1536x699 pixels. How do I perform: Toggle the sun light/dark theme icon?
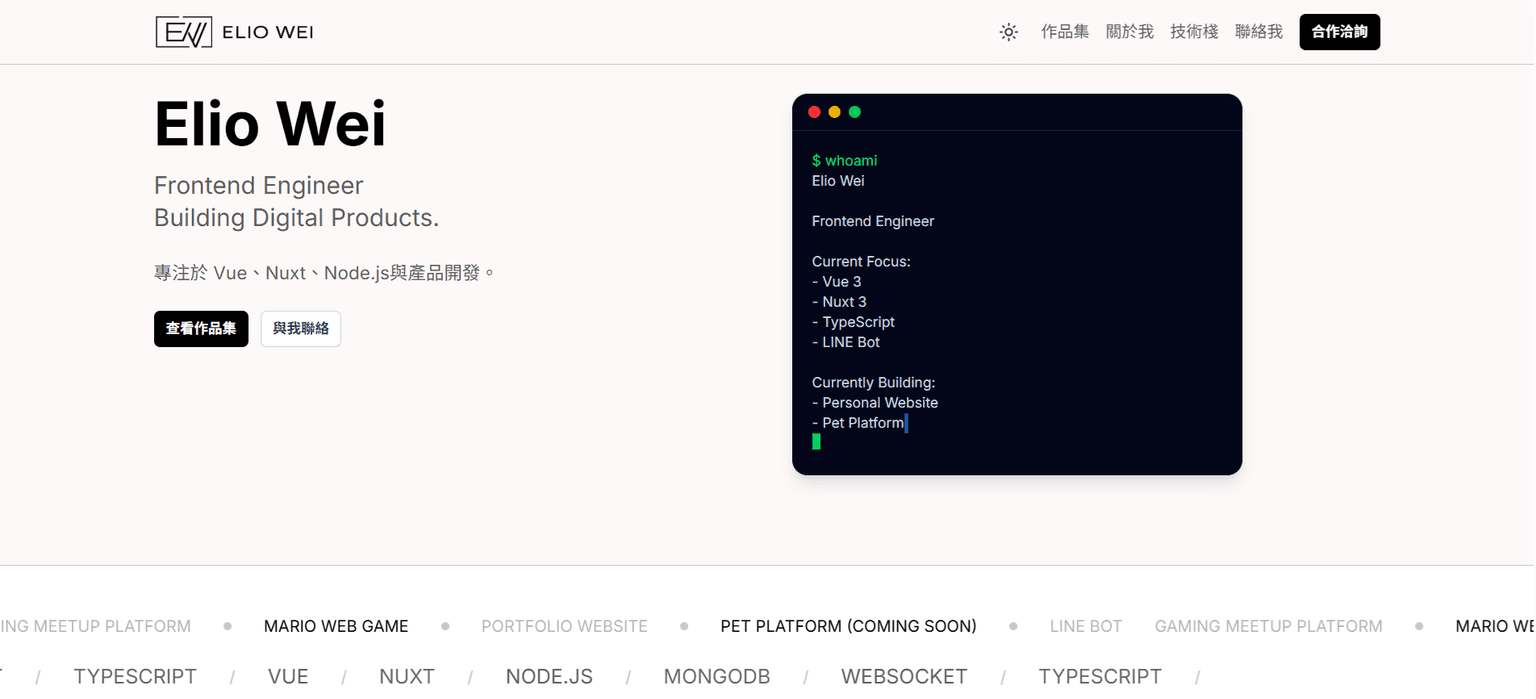click(1009, 32)
